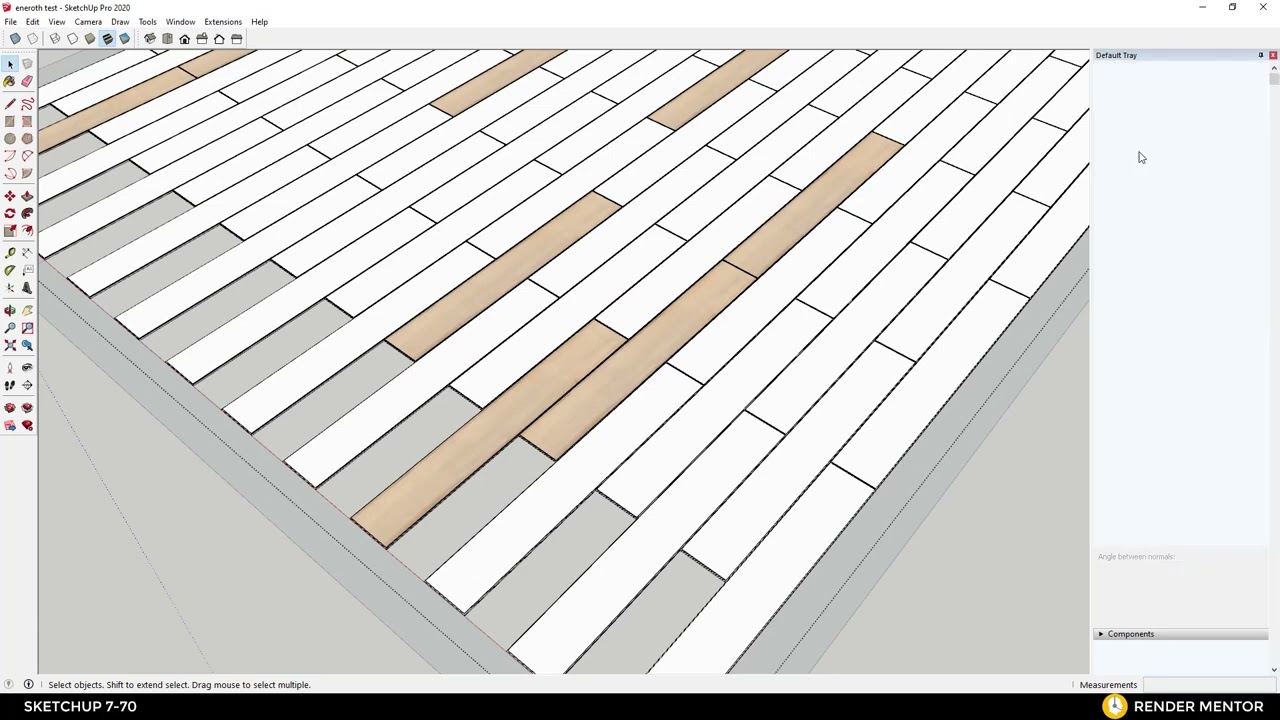This screenshot has width=1280, height=720.
Task: Select the Previous view tool
Action: tap(27, 345)
